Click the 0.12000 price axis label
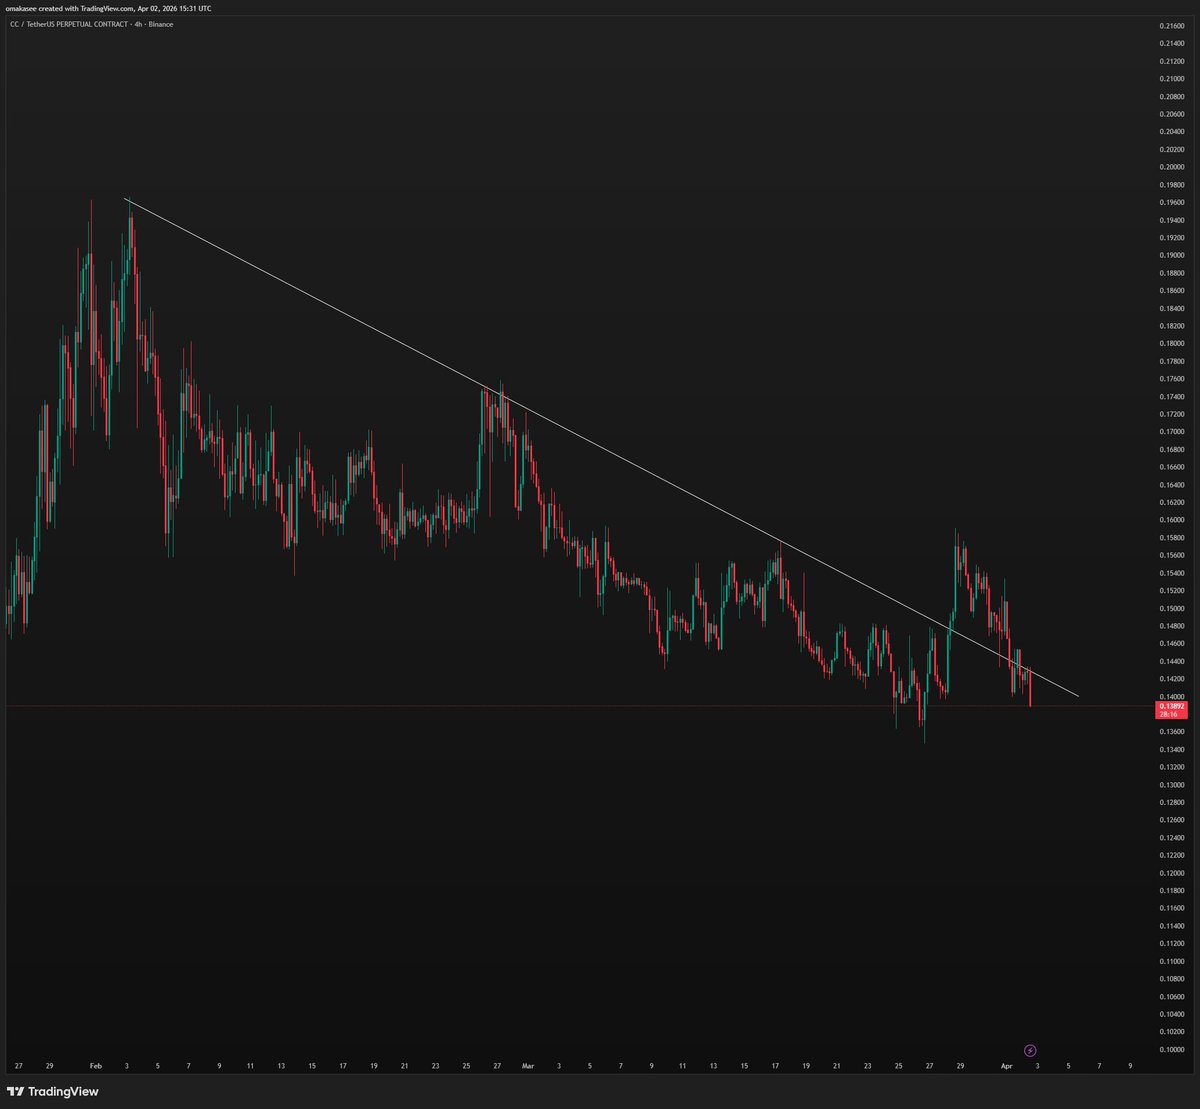The width and height of the screenshot is (1200, 1109). tap(1172, 872)
